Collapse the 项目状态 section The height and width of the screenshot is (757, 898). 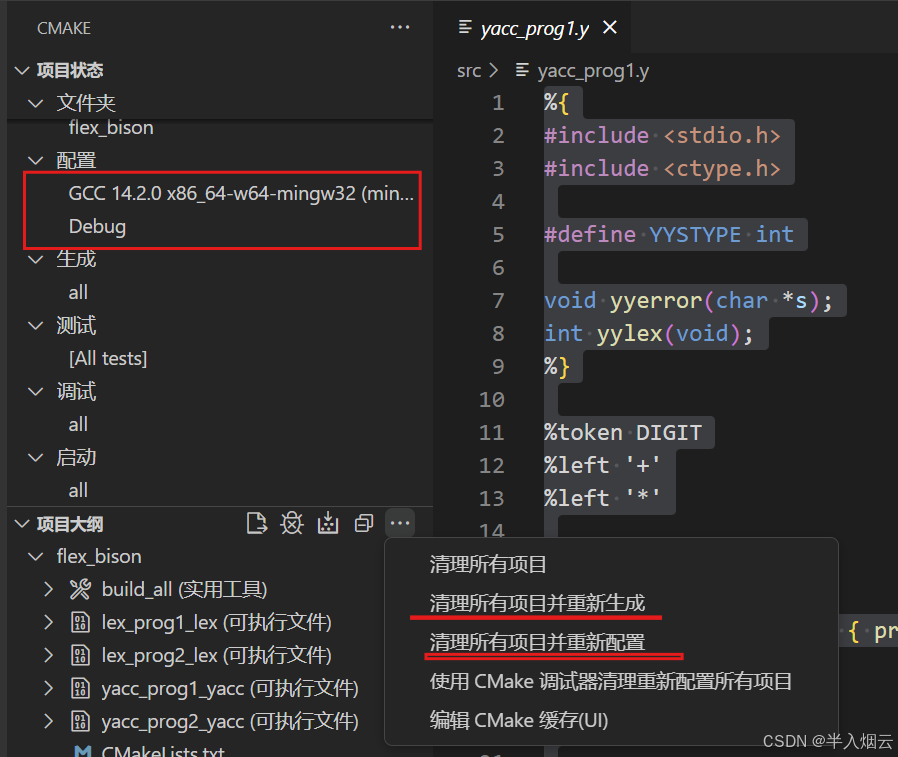click(22, 70)
